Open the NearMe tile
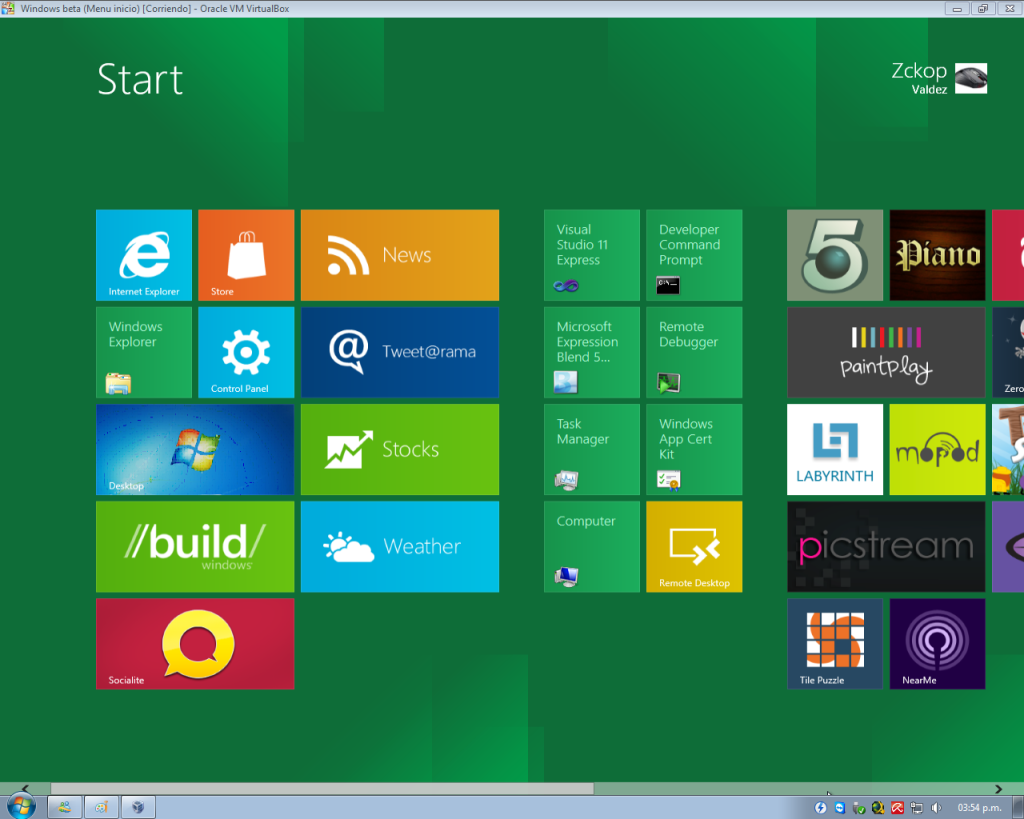The height and width of the screenshot is (819, 1024). 937,644
